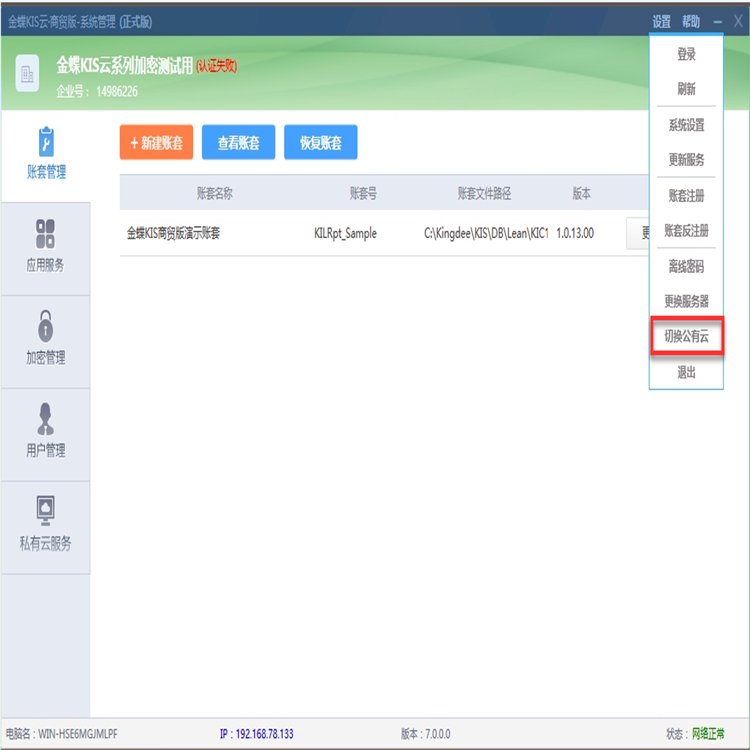
Task: Choose 系统设置 menu entry
Action: click(686, 125)
